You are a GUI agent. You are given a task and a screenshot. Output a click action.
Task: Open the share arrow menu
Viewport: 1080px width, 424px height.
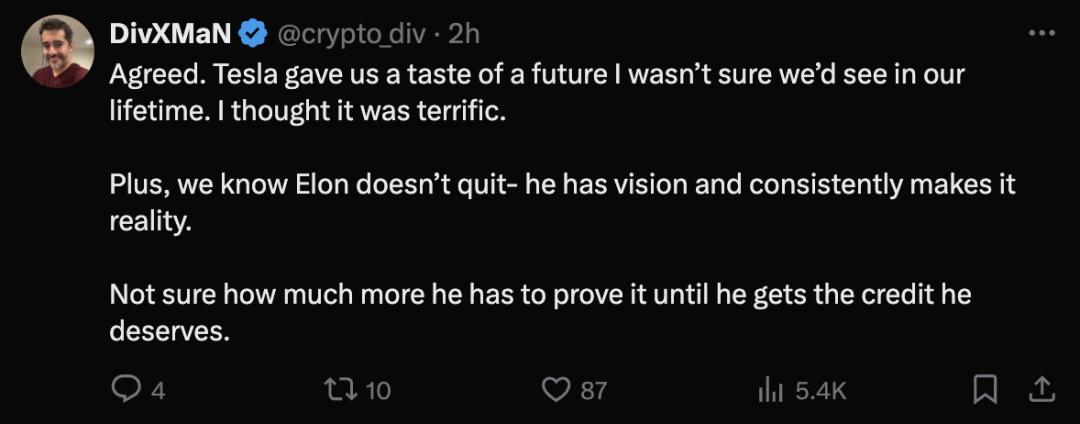click(x=1039, y=388)
